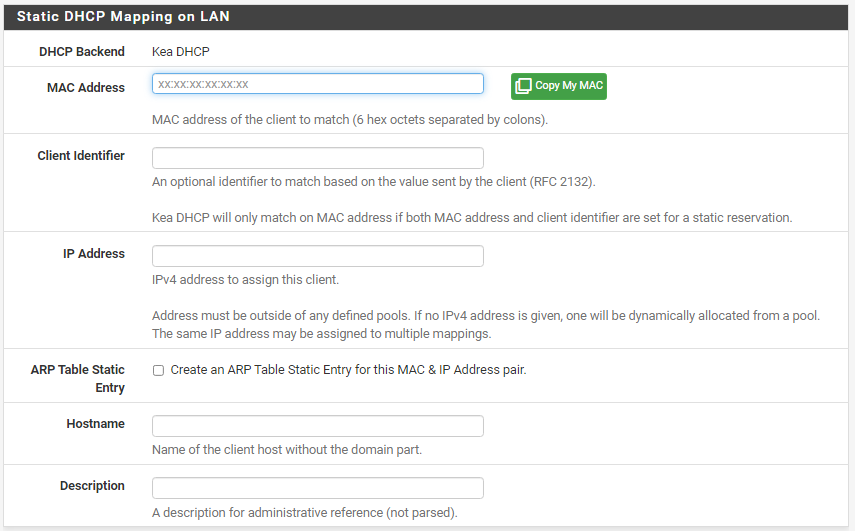Click the MAC Address field label
This screenshot has height=531, width=855.
86,88
